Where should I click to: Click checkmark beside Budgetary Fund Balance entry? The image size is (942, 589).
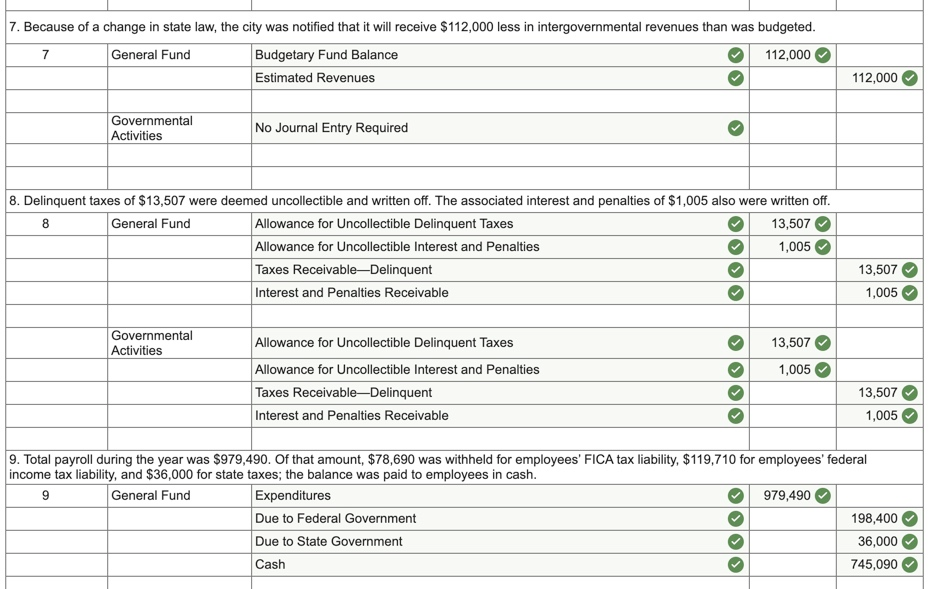(x=736, y=54)
